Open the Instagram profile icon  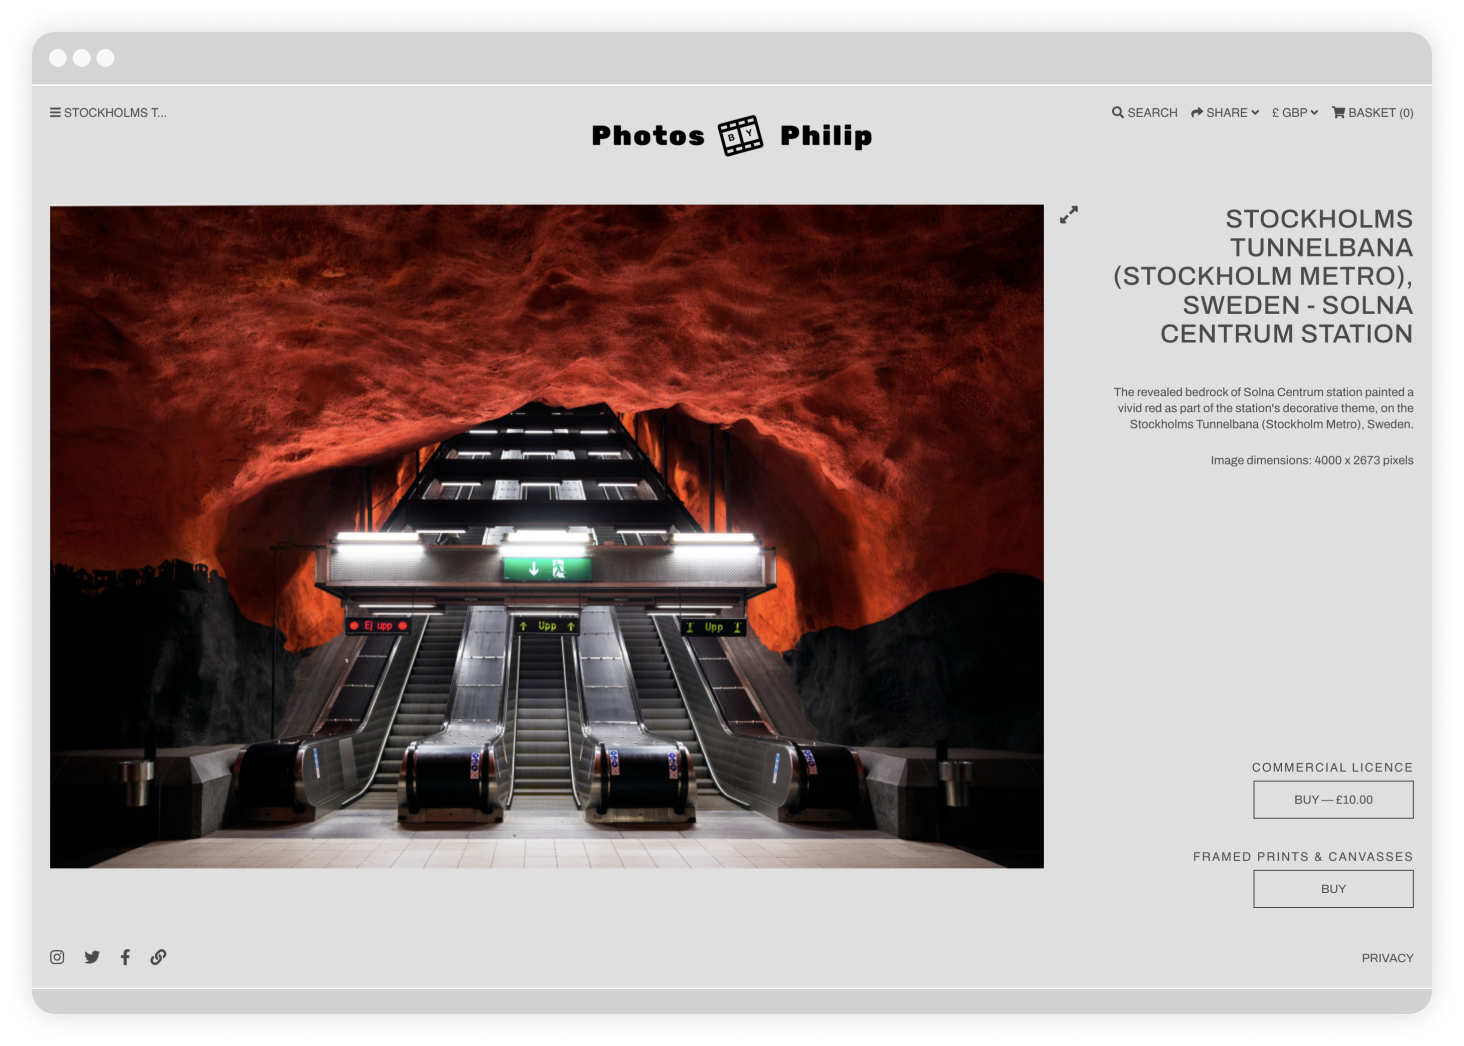point(57,957)
